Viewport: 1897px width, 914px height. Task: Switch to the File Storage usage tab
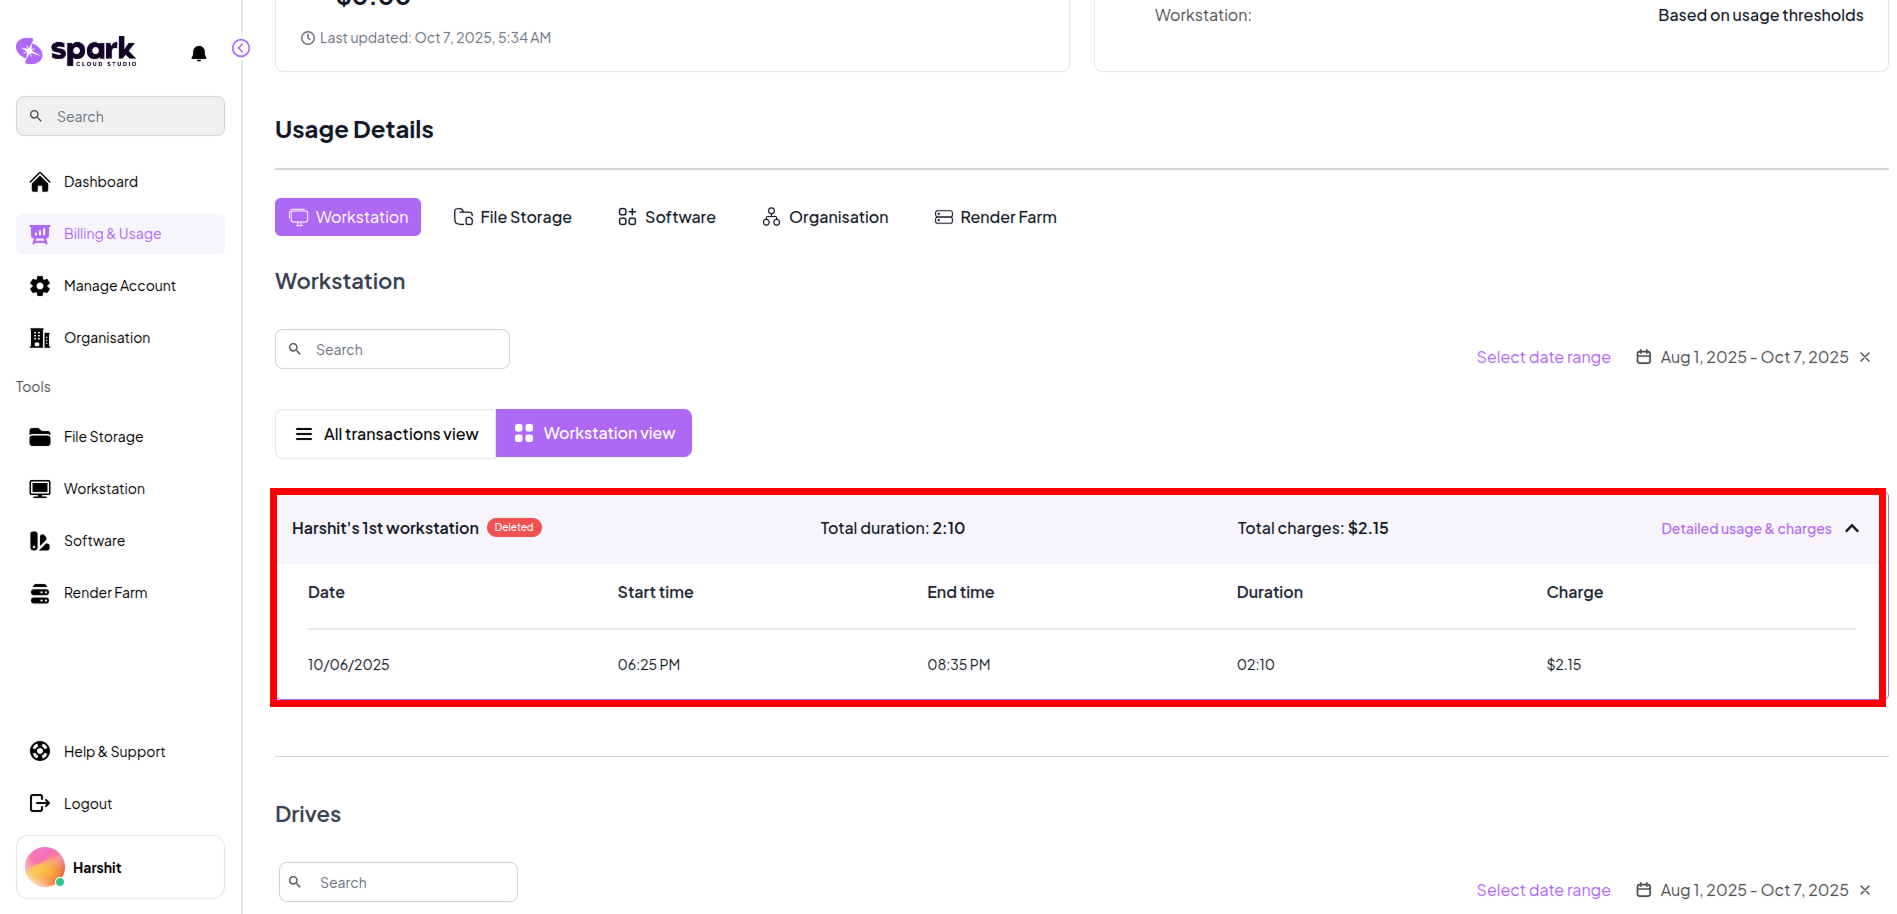(513, 217)
